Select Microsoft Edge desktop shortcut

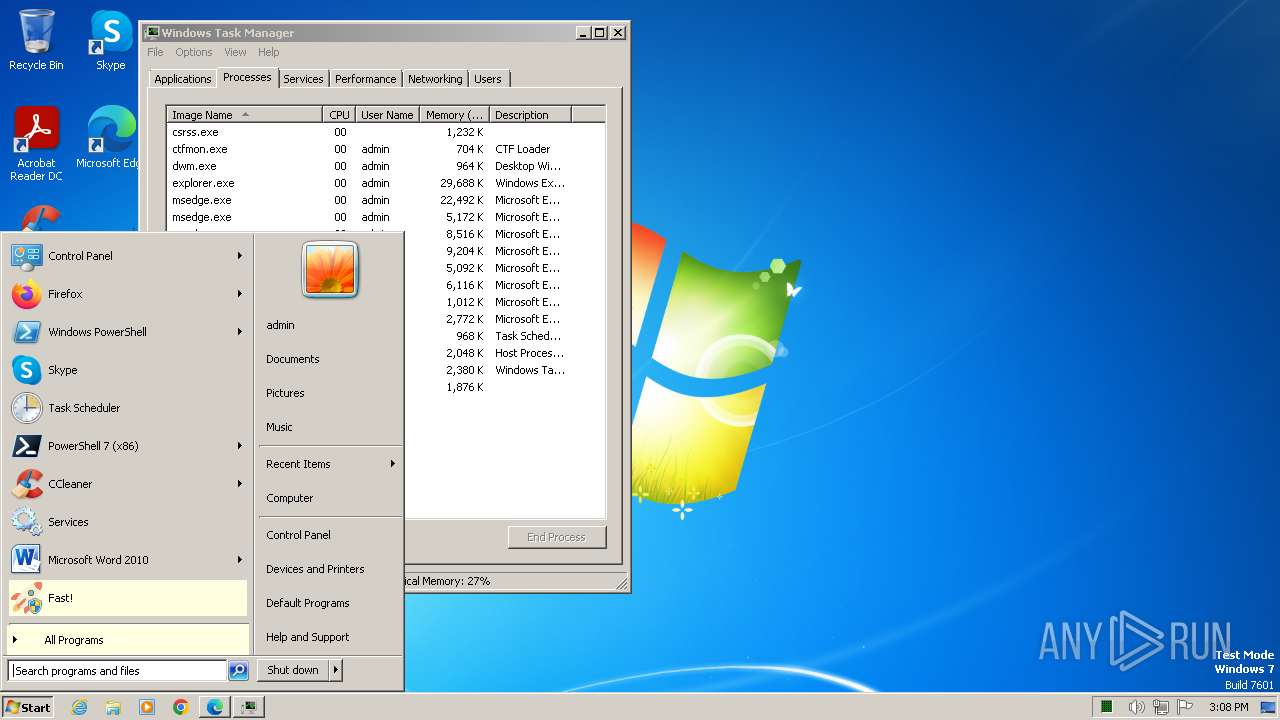tap(108, 138)
